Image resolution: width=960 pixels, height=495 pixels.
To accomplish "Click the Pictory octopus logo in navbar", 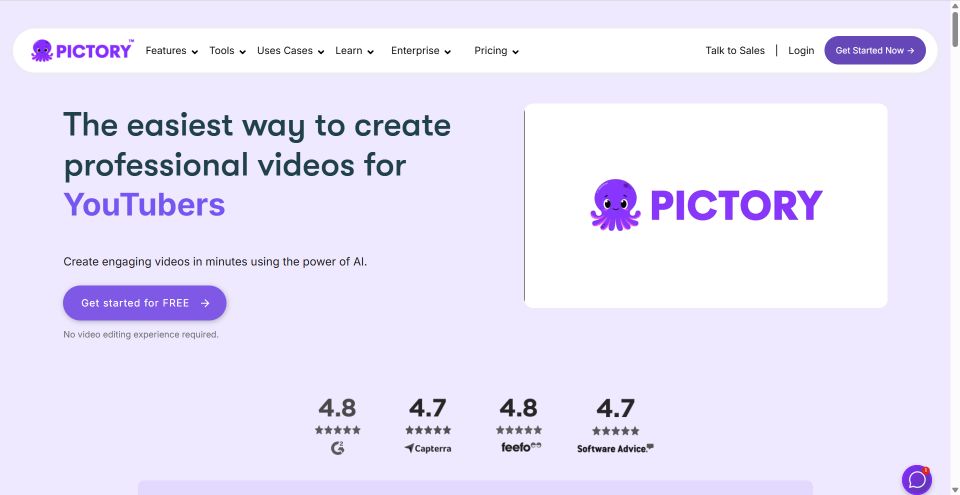I will tap(82, 50).
